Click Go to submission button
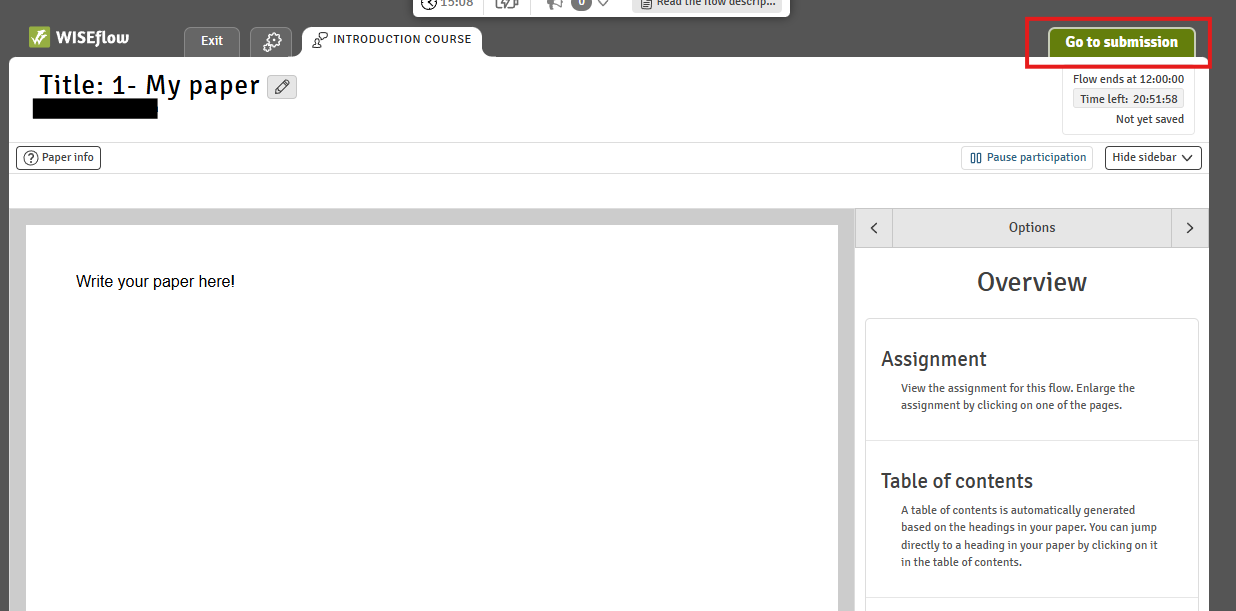The width and height of the screenshot is (1236, 611). tap(1121, 42)
